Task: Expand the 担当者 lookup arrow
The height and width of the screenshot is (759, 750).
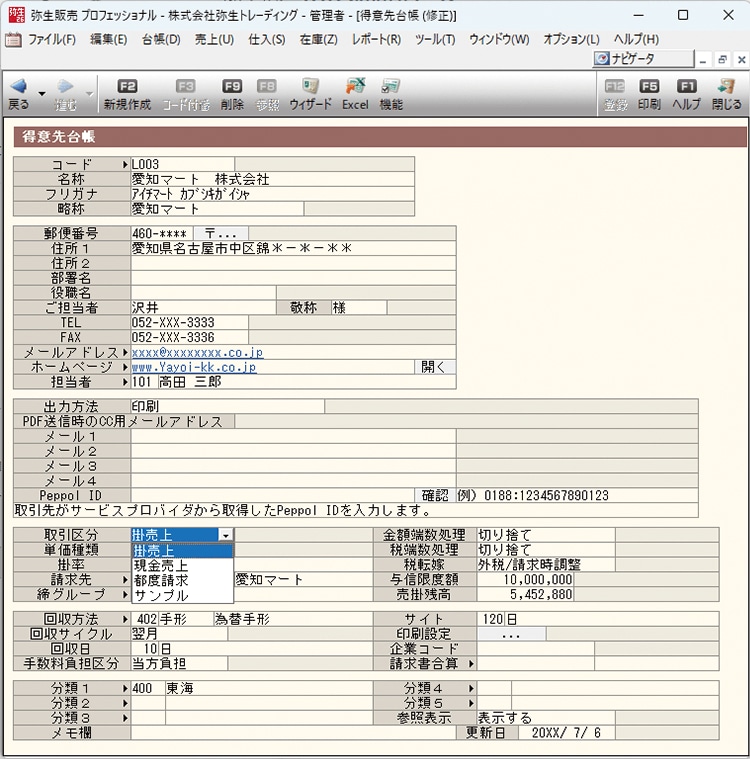Action: (125, 382)
